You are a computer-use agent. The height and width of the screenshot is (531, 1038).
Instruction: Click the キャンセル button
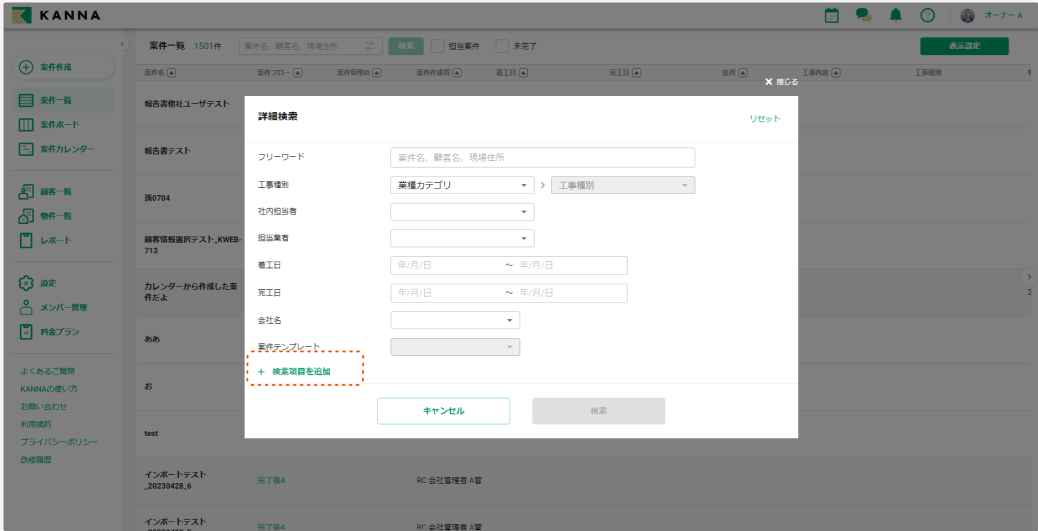click(443, 411)
